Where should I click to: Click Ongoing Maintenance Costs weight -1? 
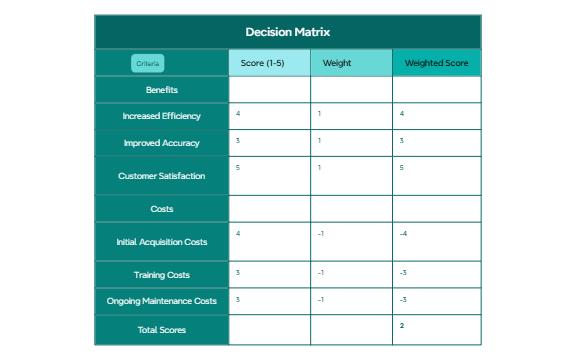(321, 300)
